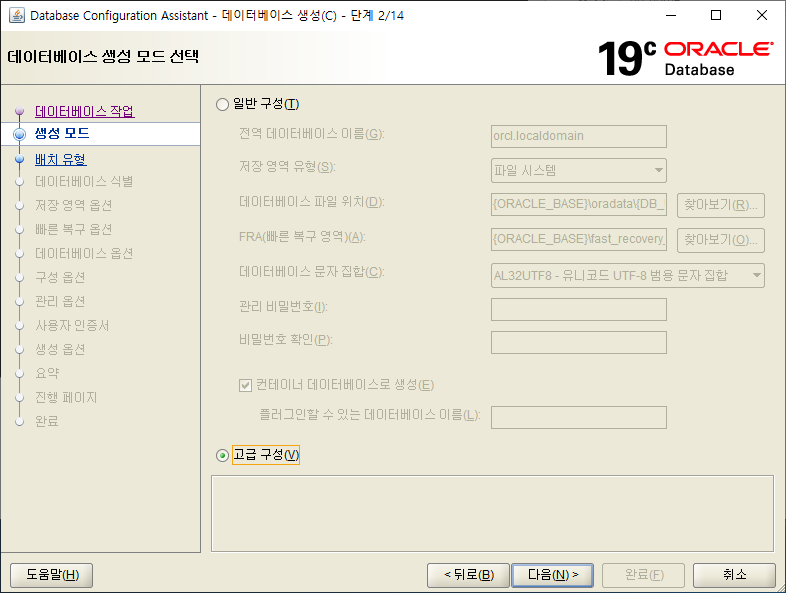Open the 데이터베이스 문자 집합 dropdown
This screenshot has height=593, width=786.
(x=628, y=275)
